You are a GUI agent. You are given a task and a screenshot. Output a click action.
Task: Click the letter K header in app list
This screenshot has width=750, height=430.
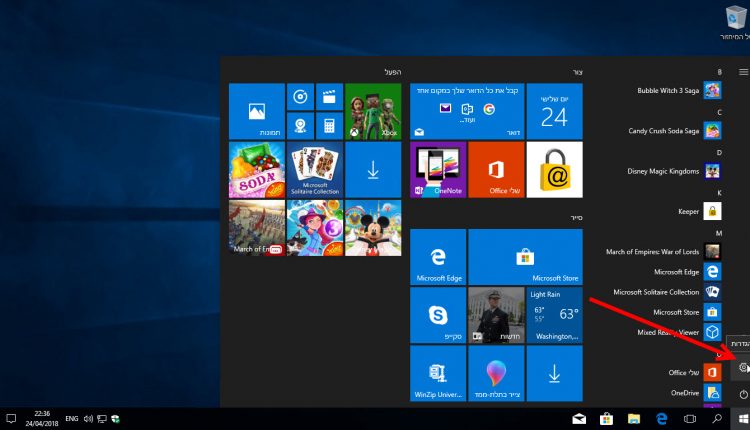pos(719,193)
